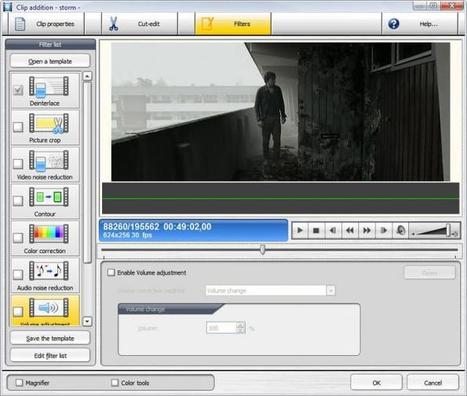The image size is (467, 396).
Task: Switch to the Cut-edit tab
Action: click(x=139, y=24)
